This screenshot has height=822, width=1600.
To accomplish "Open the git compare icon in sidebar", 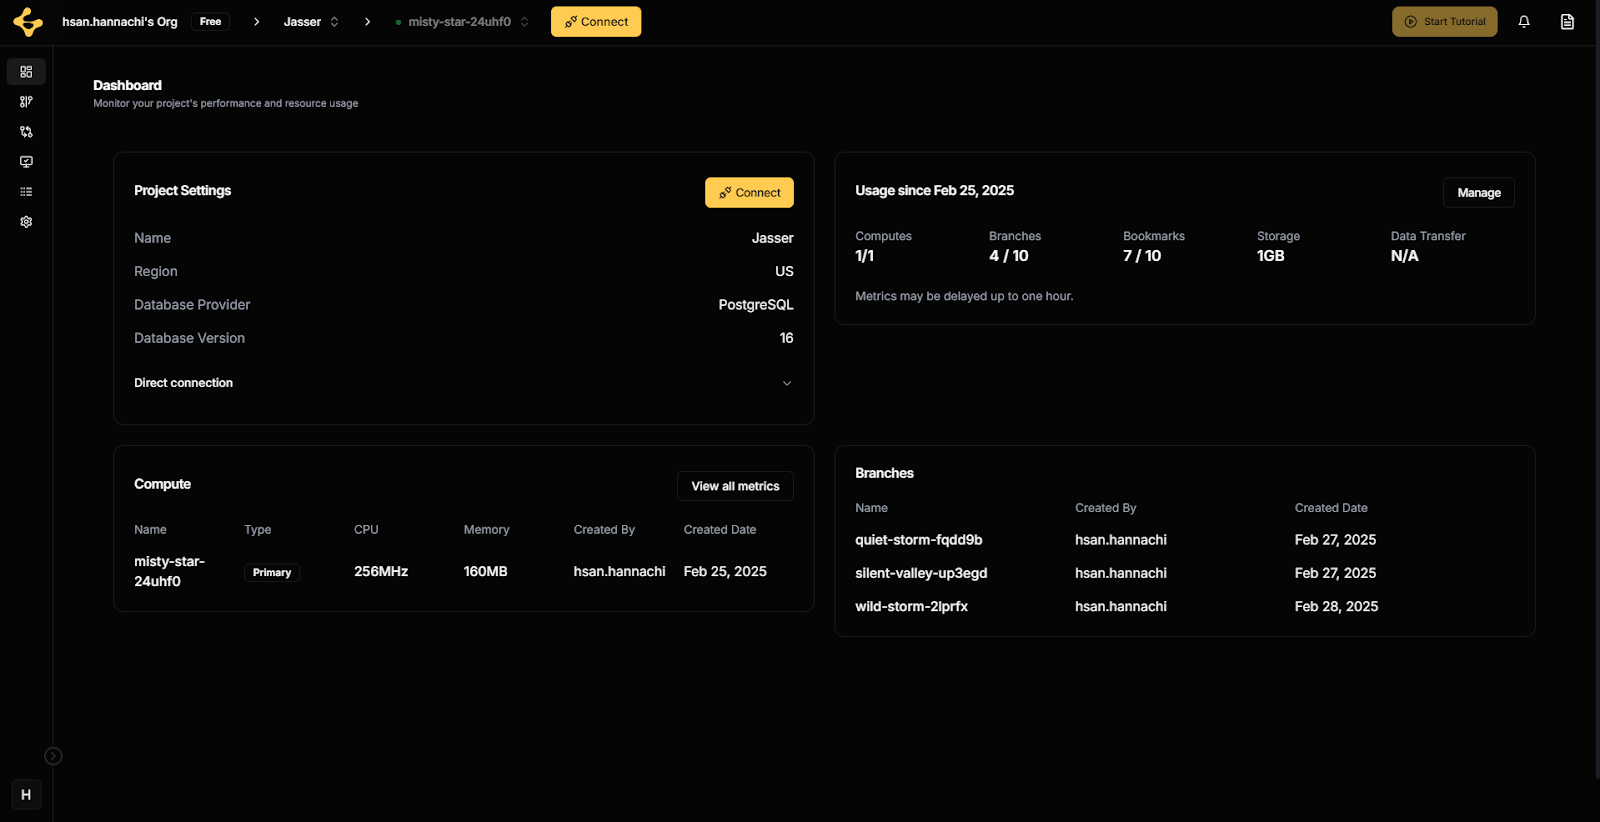I will pyautogui.click(x=26, y=132).
